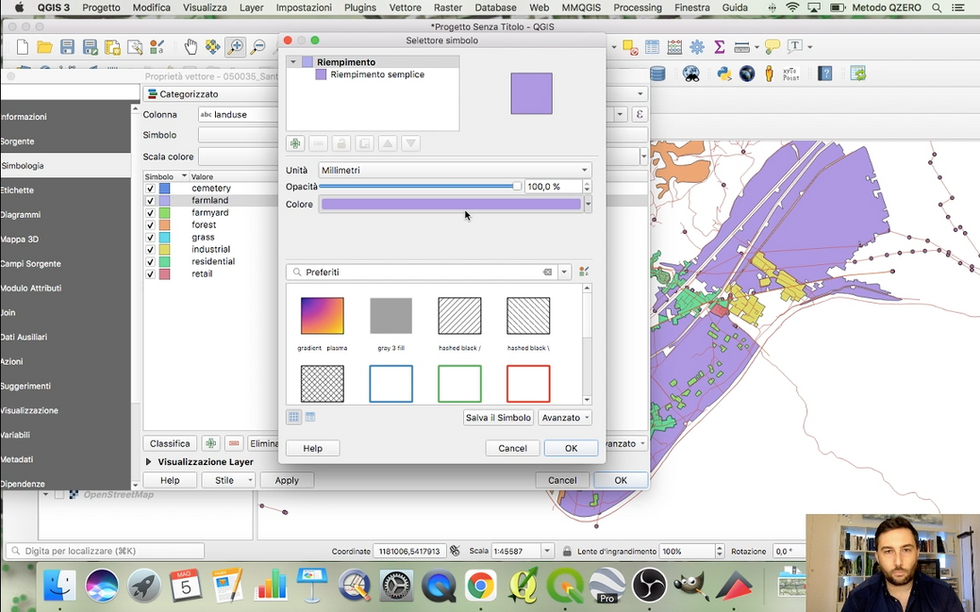
Task: Open the Mappa 3D settings panel
Action: click(31, 238)
